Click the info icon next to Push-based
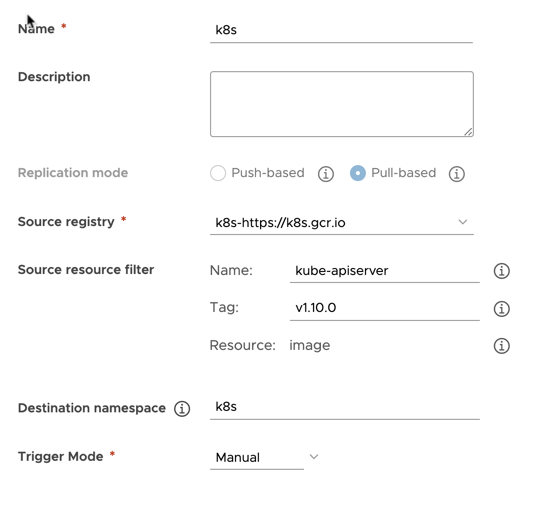Screen dimensions: 559x512 pos(325,174)
